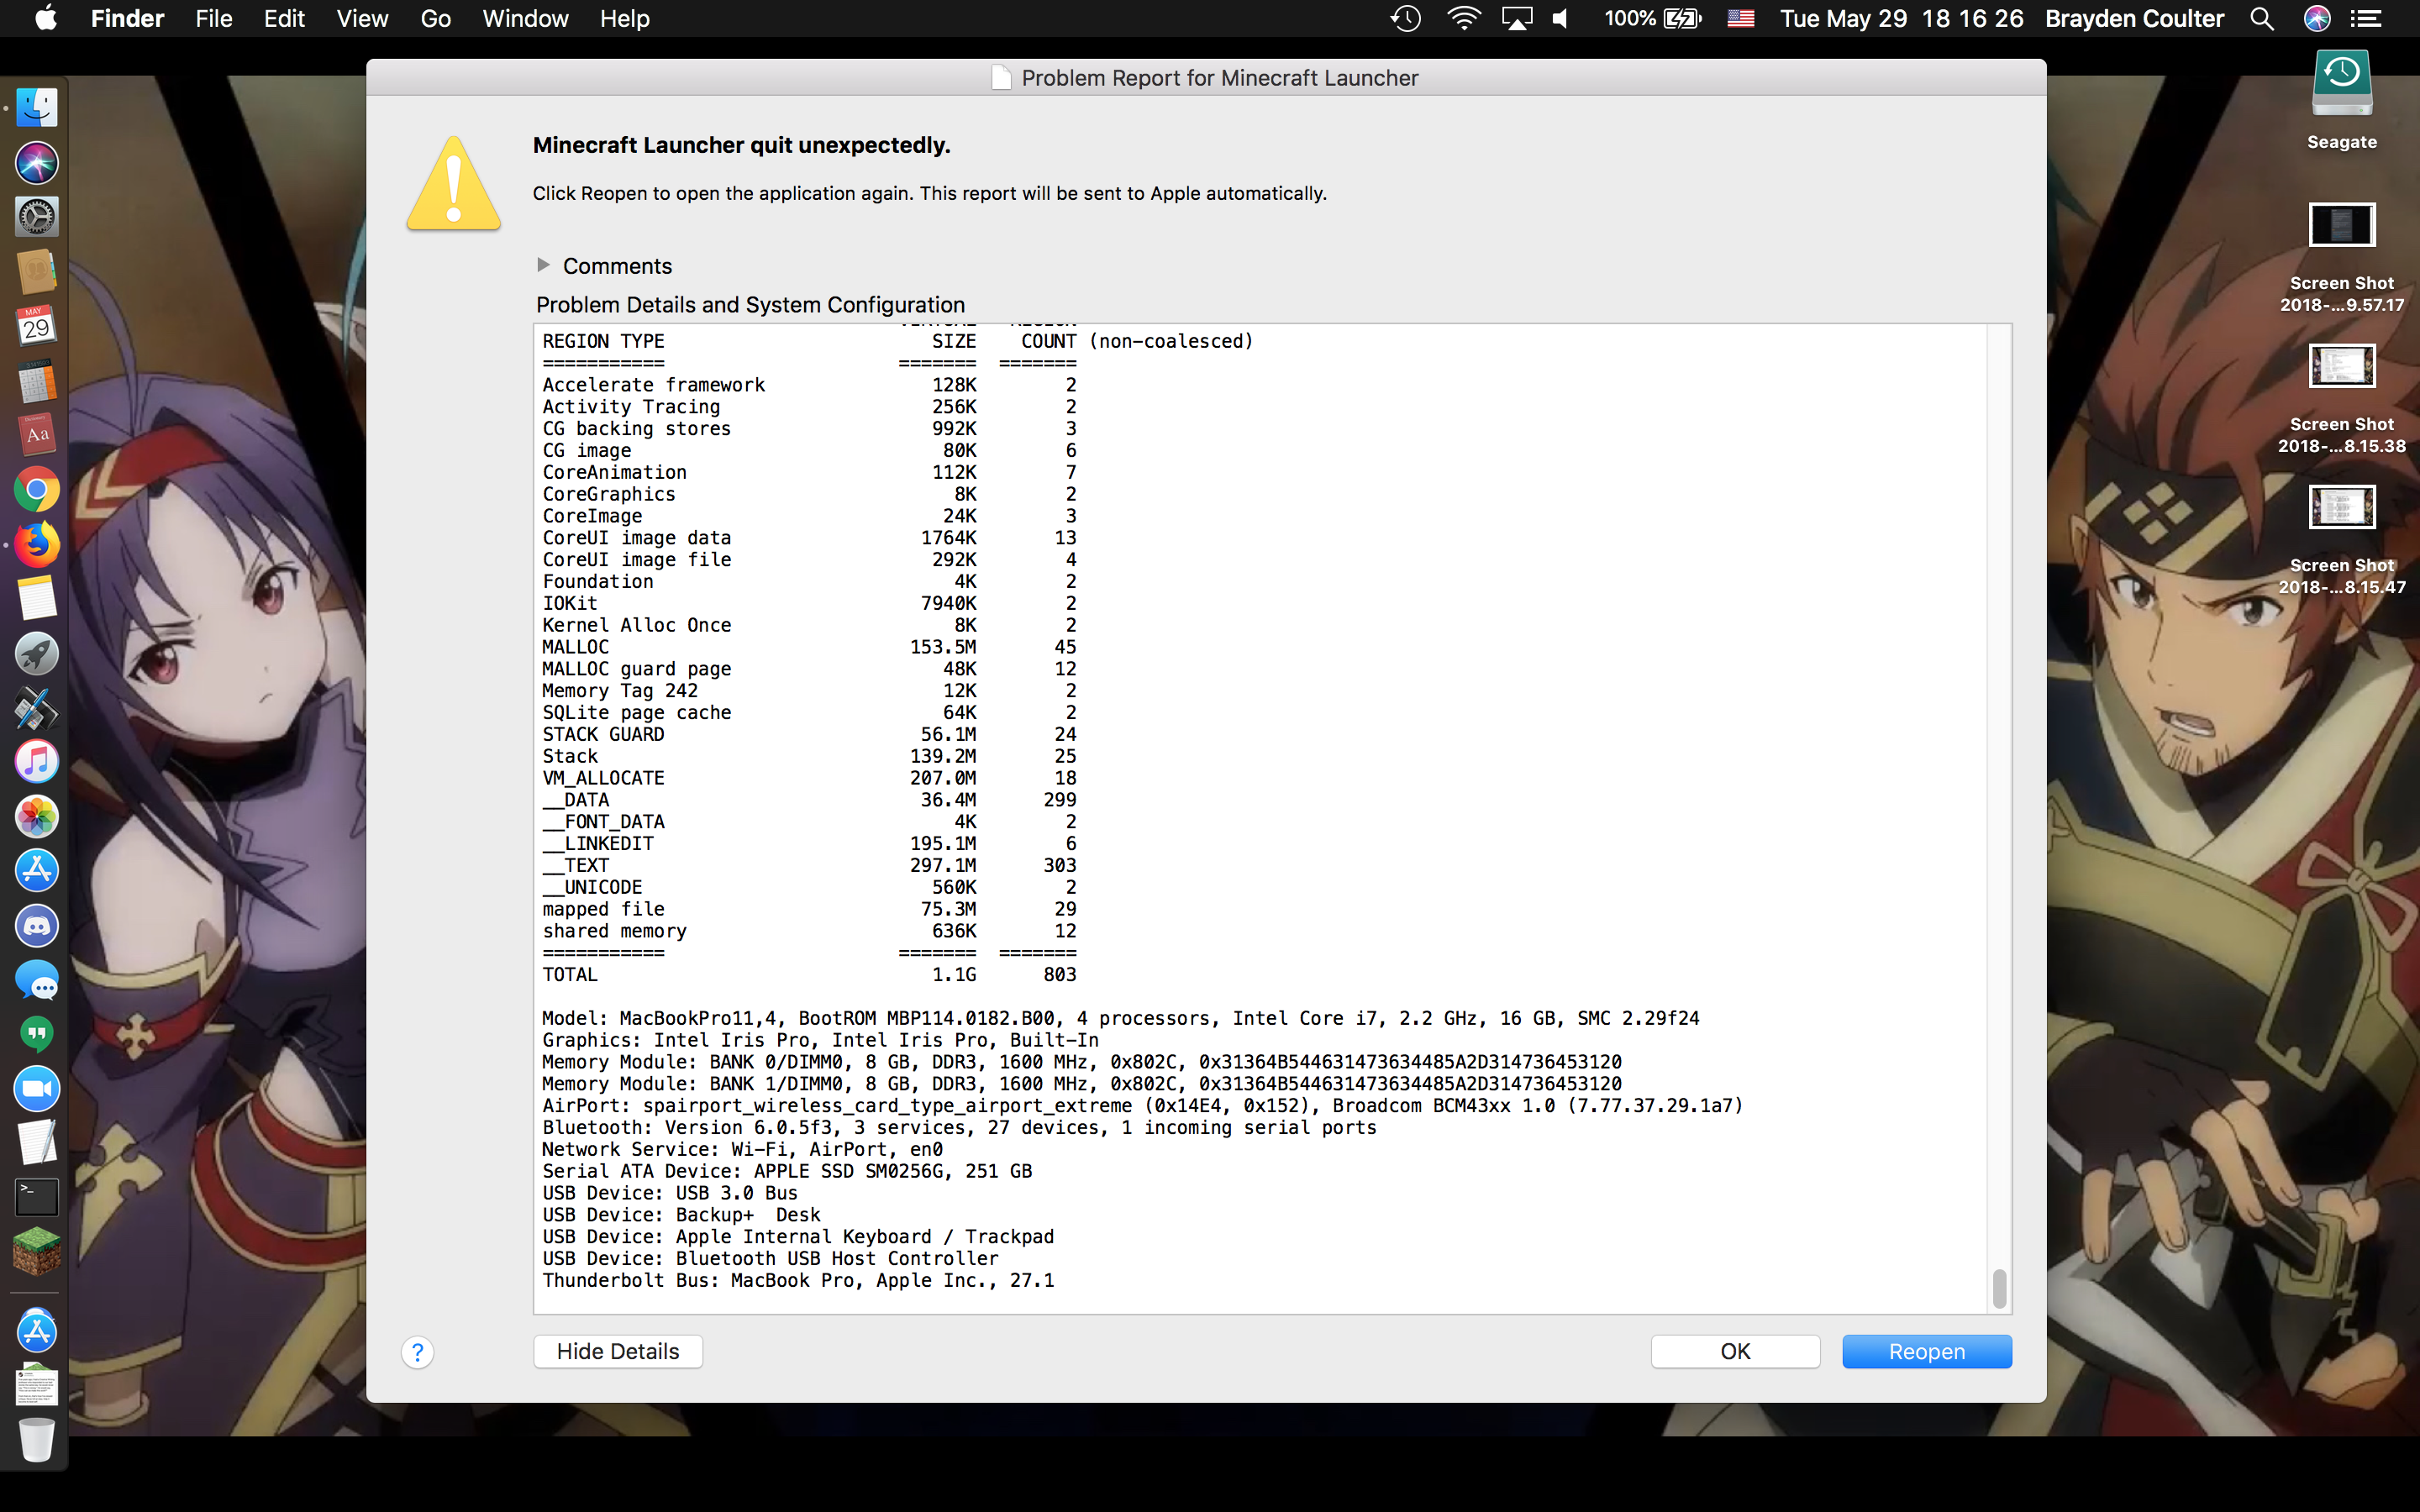Open Firefox from the Dock

point(37,544)
